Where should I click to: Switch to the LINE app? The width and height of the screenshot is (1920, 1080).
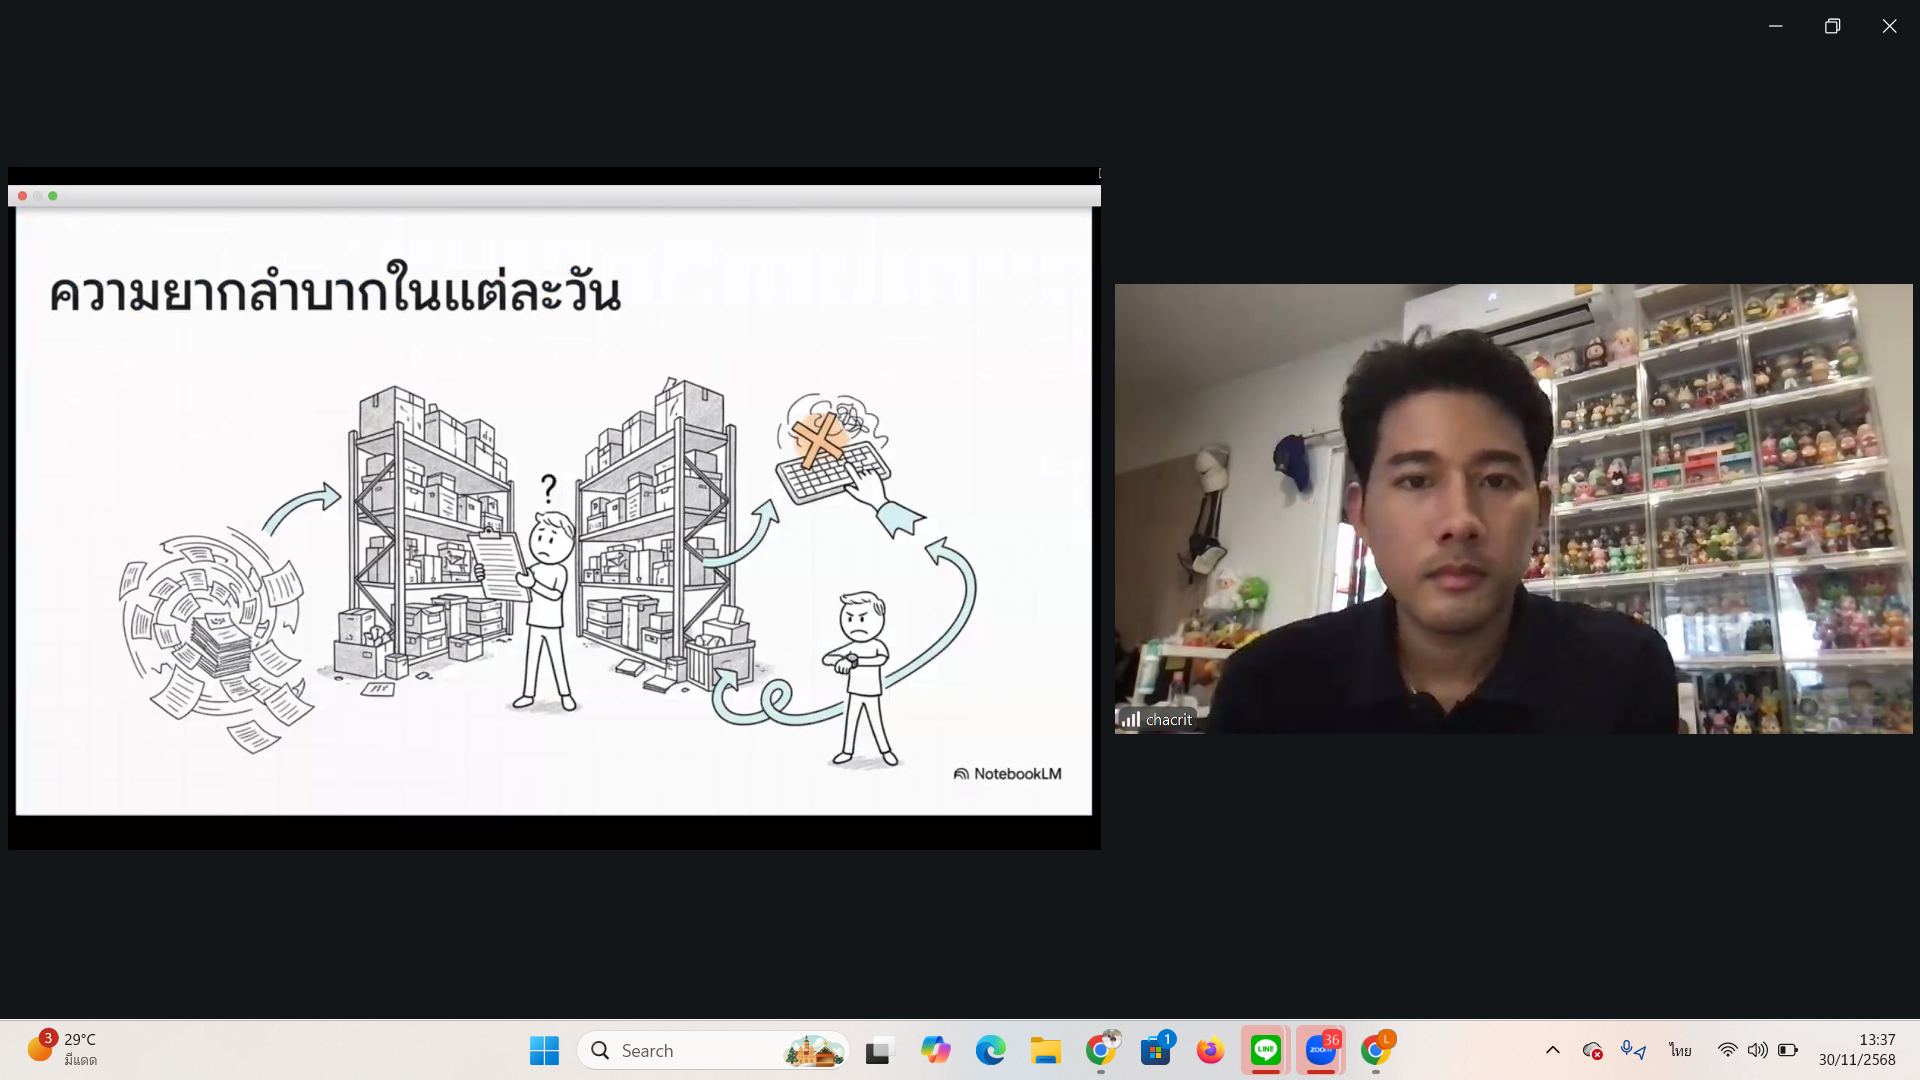click(x=1266, y=1050)
